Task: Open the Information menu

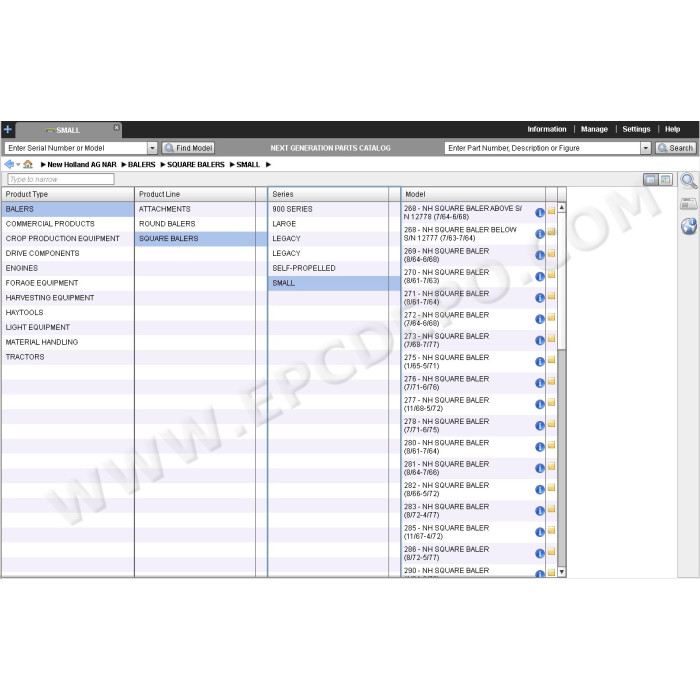Action: [546, 129]
